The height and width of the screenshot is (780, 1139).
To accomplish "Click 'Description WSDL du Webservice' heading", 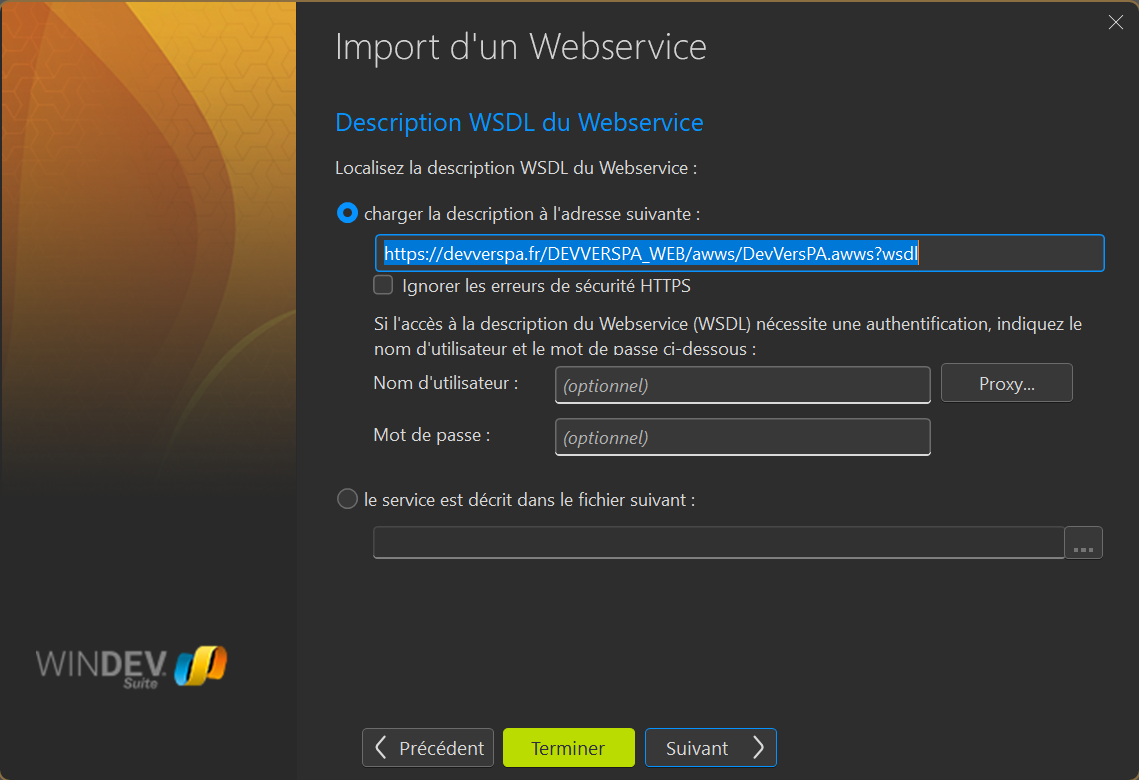I will pos(519,123).
